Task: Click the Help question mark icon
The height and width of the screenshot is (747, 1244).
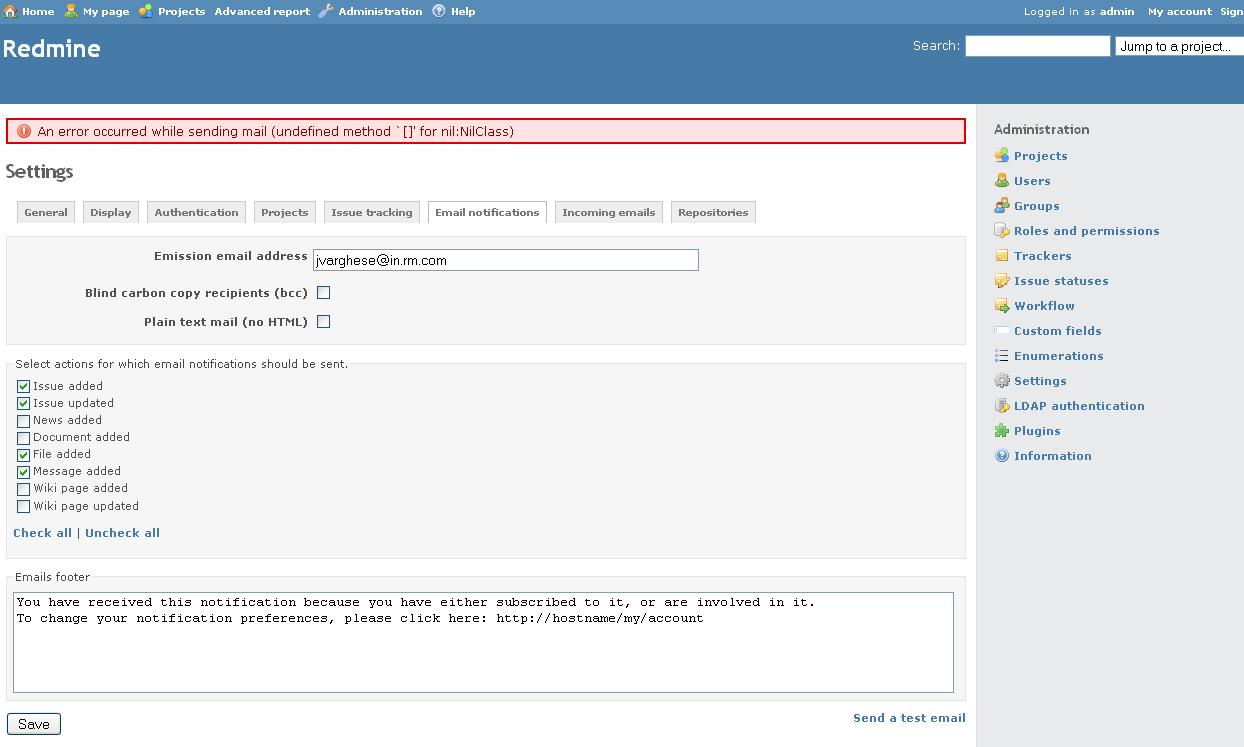Action: coord(439,11)
